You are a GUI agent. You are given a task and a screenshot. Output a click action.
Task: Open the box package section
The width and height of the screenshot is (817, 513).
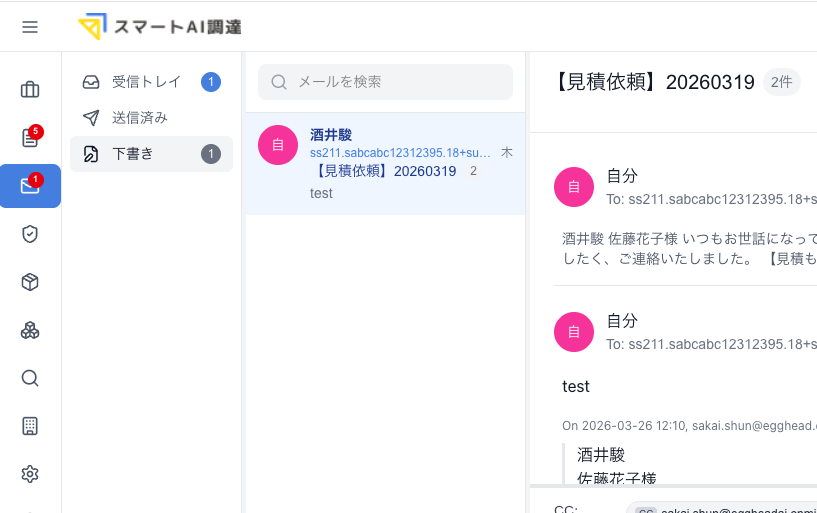(x=30, y=282)
